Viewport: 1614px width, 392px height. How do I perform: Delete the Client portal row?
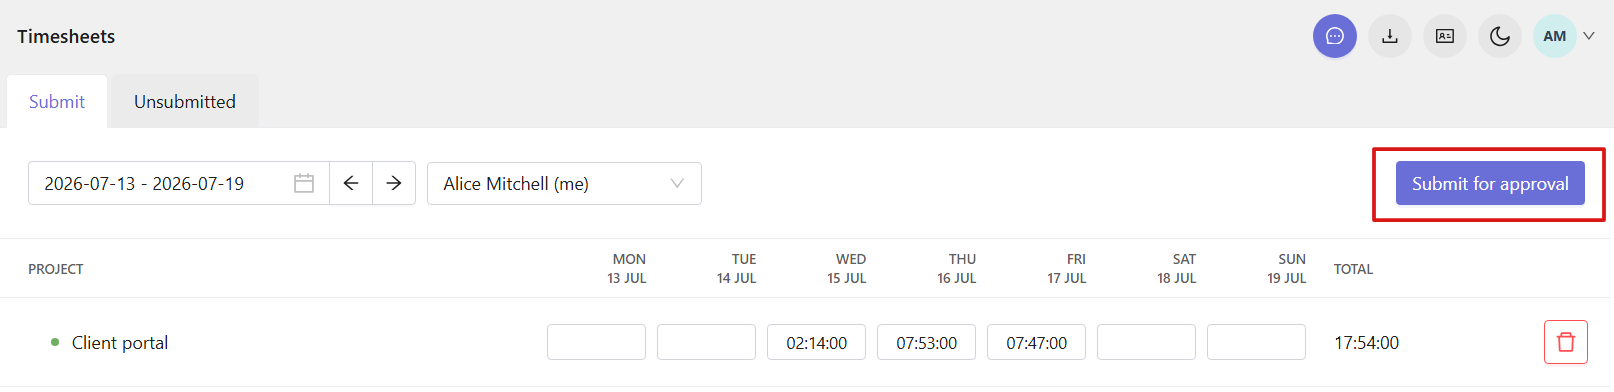click(1566, 342)
